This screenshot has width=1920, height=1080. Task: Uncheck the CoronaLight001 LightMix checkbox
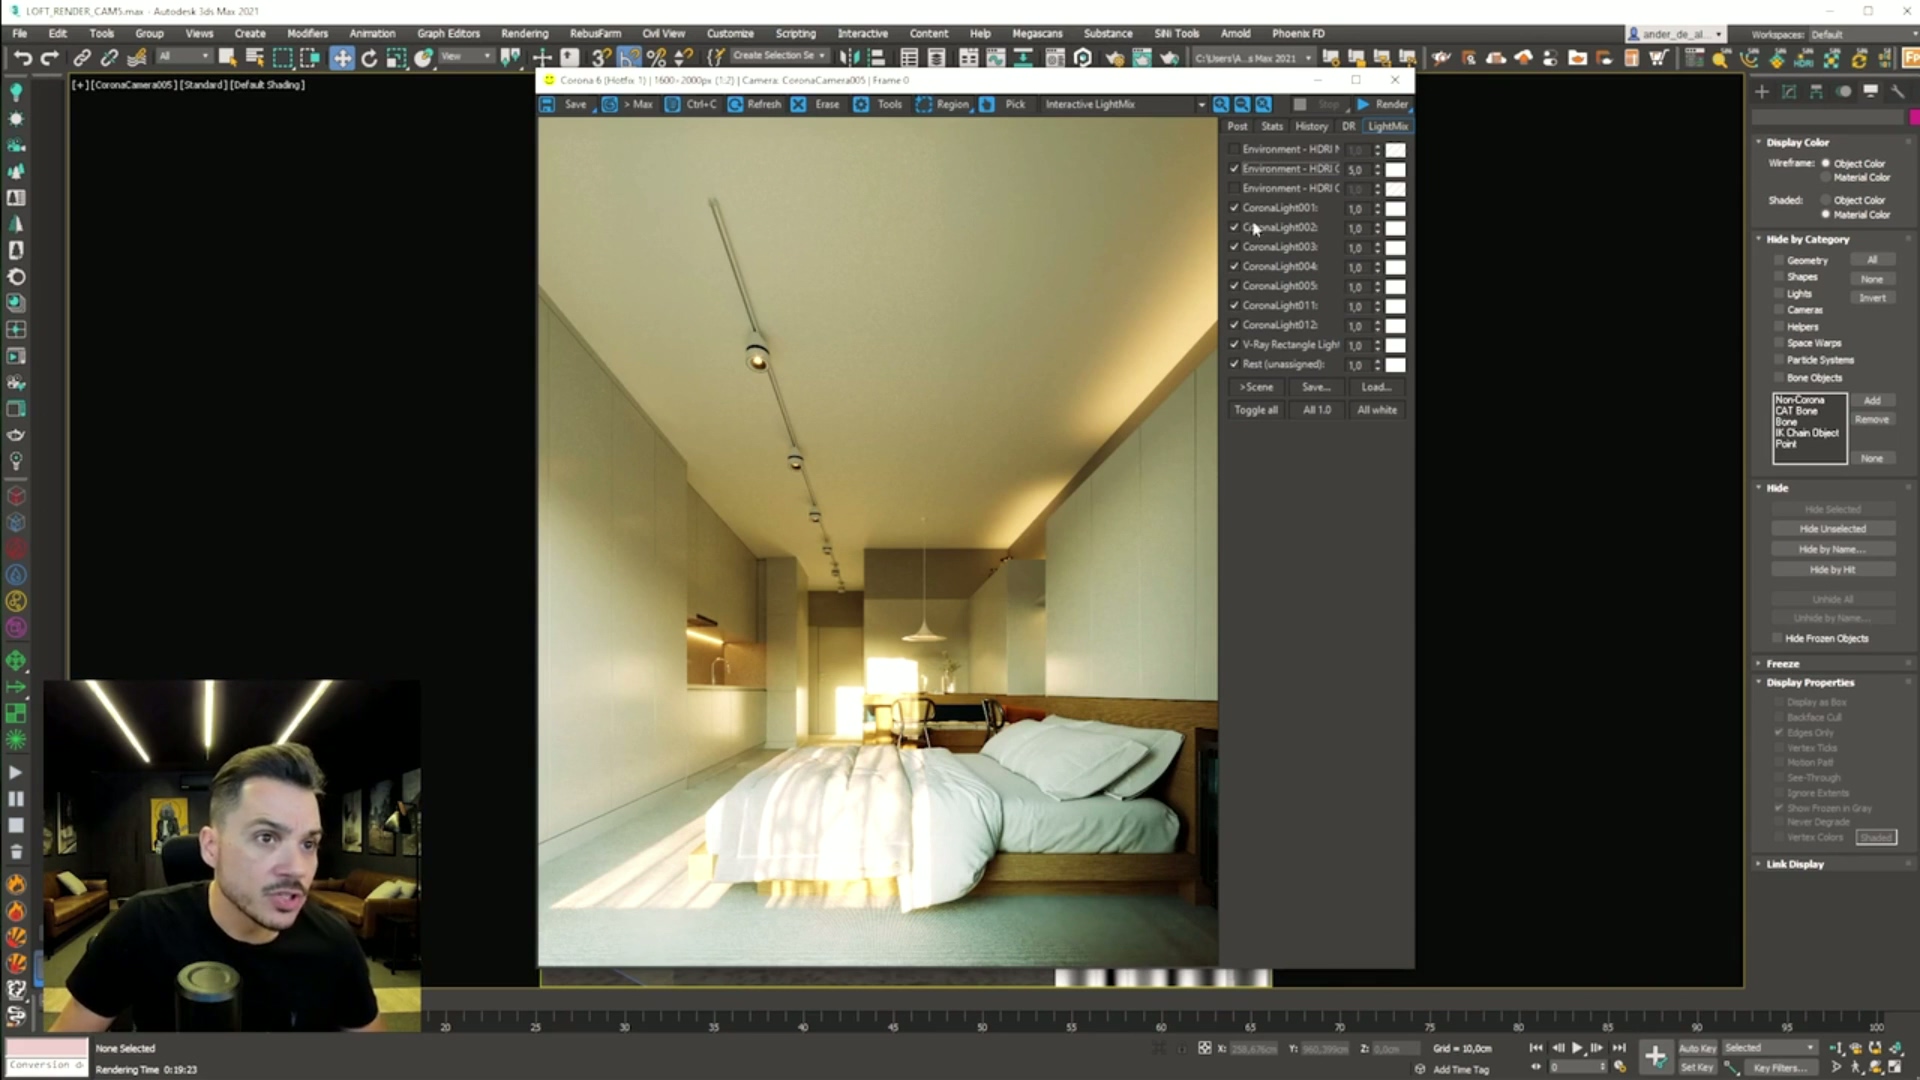(1234, 208)
